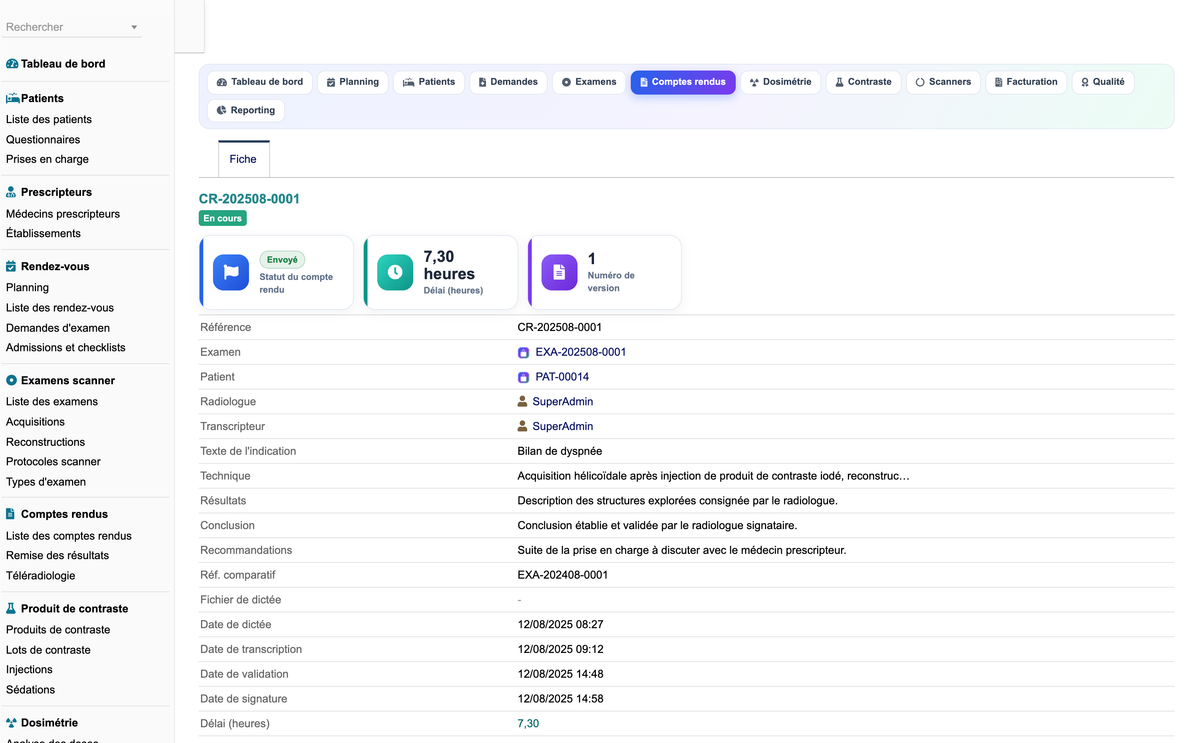
Task: Open Liste des patients in sidebar
Action: pyautogui.click(x=49, y=119)
